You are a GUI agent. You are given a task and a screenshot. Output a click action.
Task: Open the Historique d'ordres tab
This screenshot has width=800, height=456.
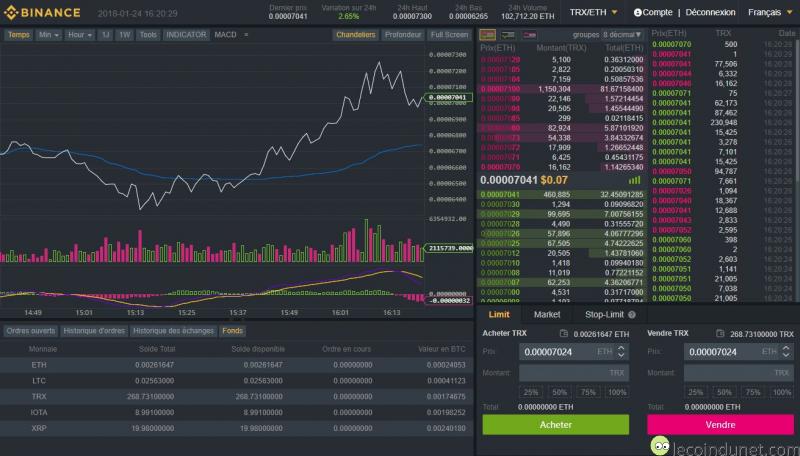point(94,331)
